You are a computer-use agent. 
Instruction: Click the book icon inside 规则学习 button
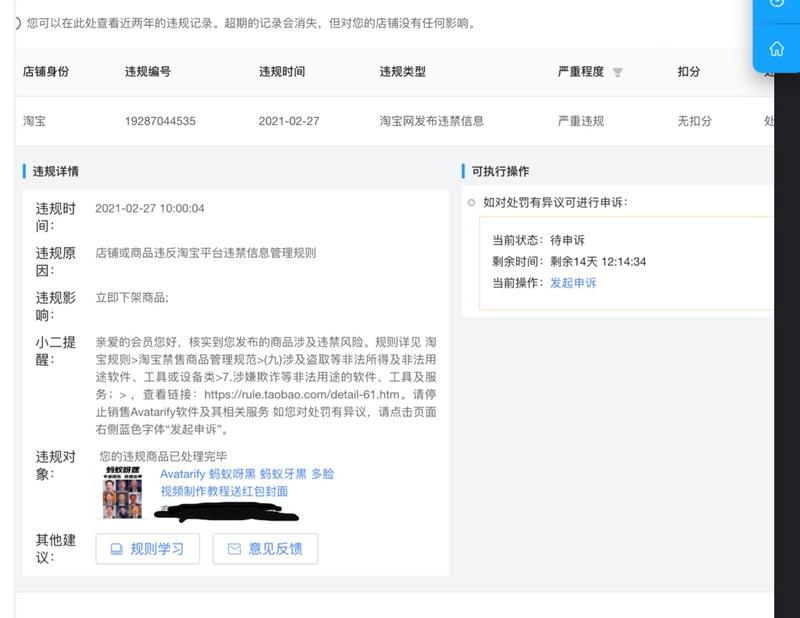(x=118, y=547)
